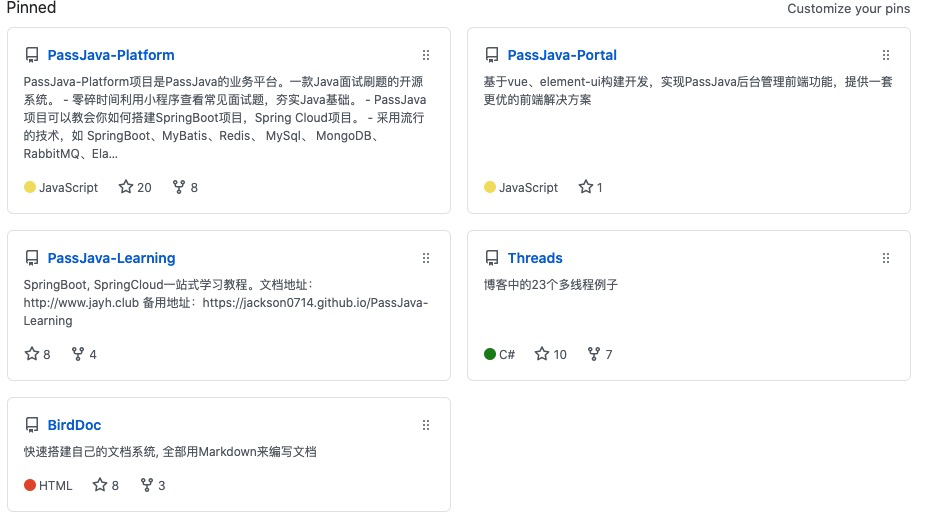Open the BirdDoc repository link
928x532 pixels.
pos(74,425)
